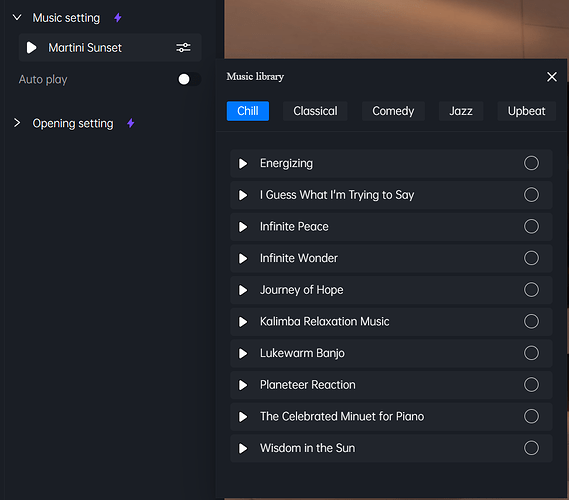The width and height of the screenshot is (569, 500).
Task: Preview the Infinite Peace track
Action: (243, 227)
